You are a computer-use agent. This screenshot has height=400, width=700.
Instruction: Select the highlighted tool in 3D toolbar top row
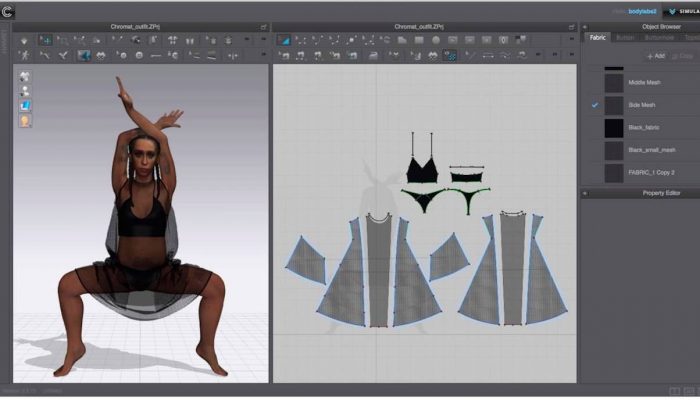(x=46, y=40)
